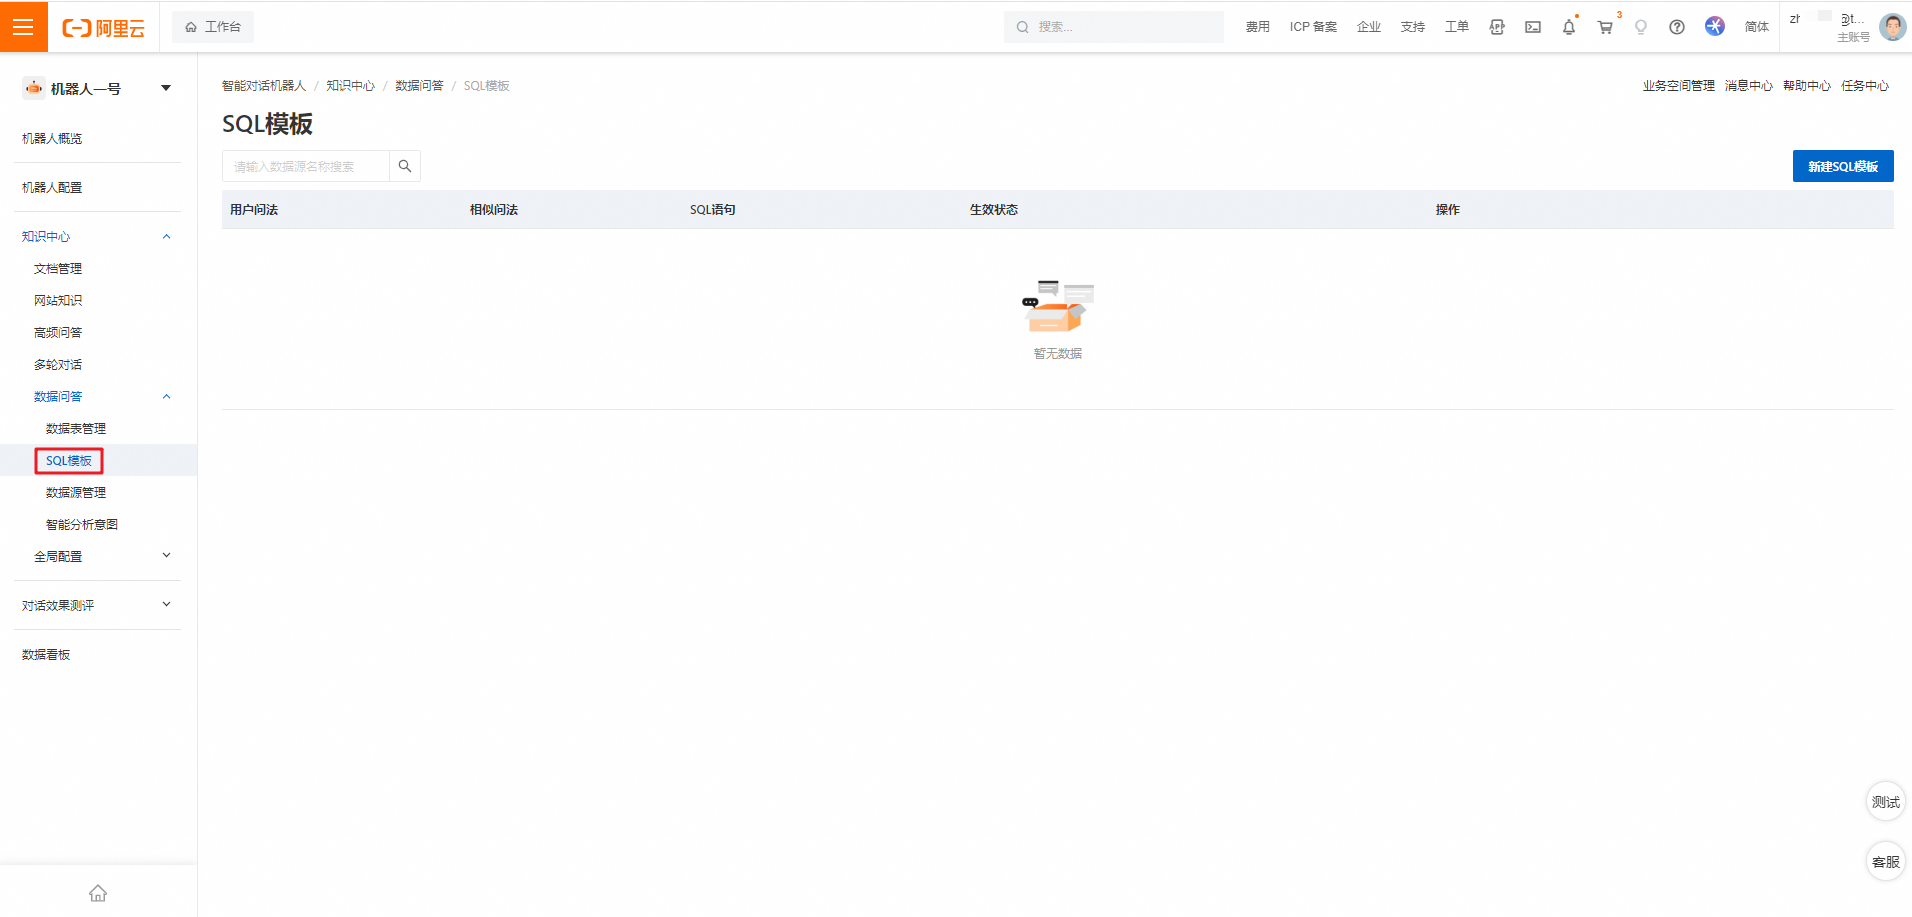Viewport: 1912px width, 917px height.
Task: Switch to the 数据表管理 page
Action: pos(78,428)
